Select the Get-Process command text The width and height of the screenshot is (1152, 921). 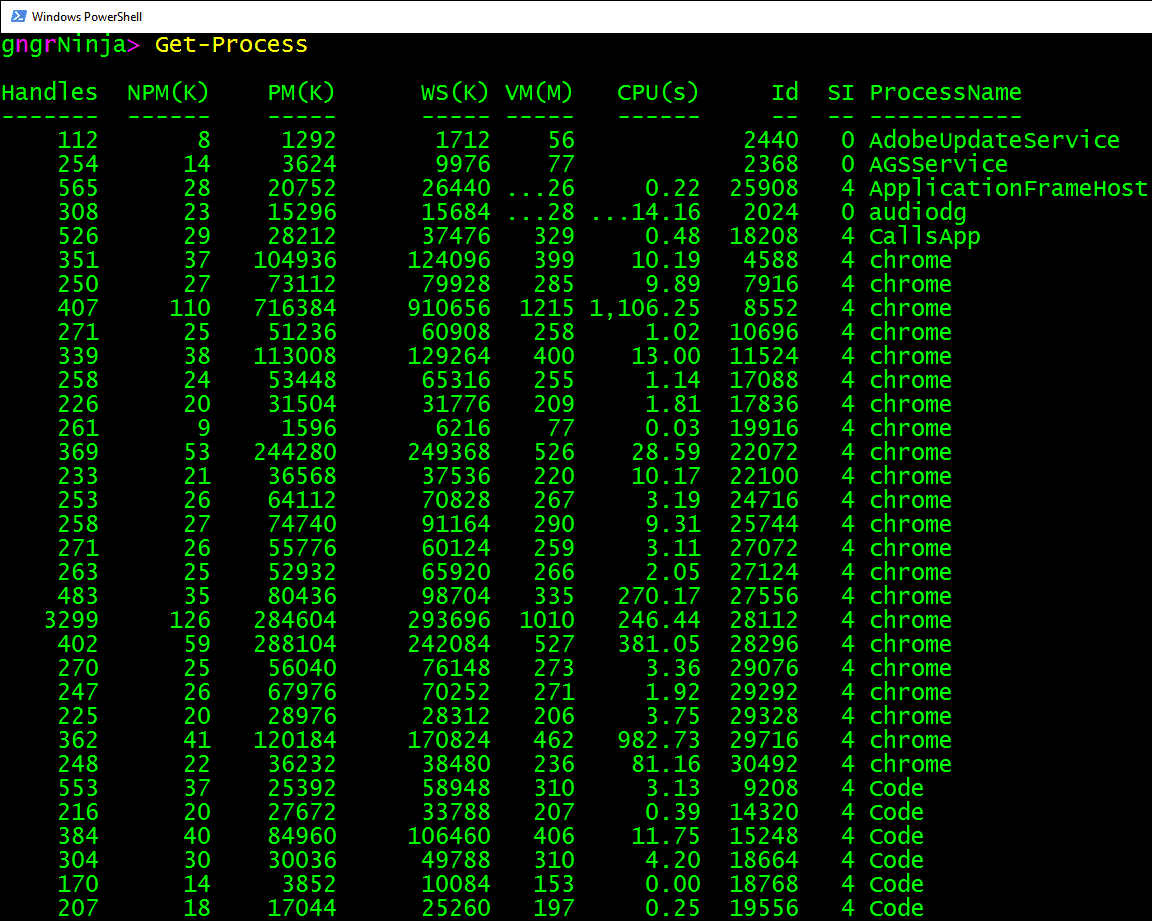click(231, 45)
